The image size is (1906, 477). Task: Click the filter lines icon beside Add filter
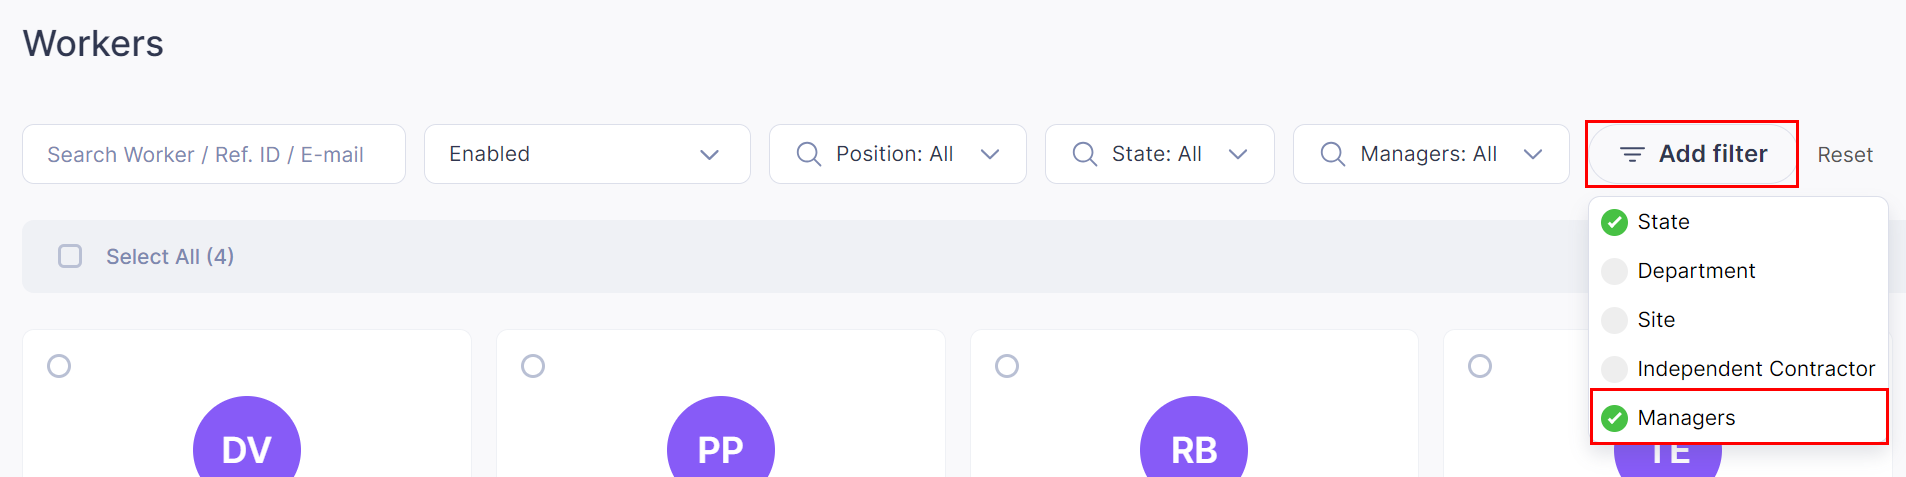click(1632, 154)
